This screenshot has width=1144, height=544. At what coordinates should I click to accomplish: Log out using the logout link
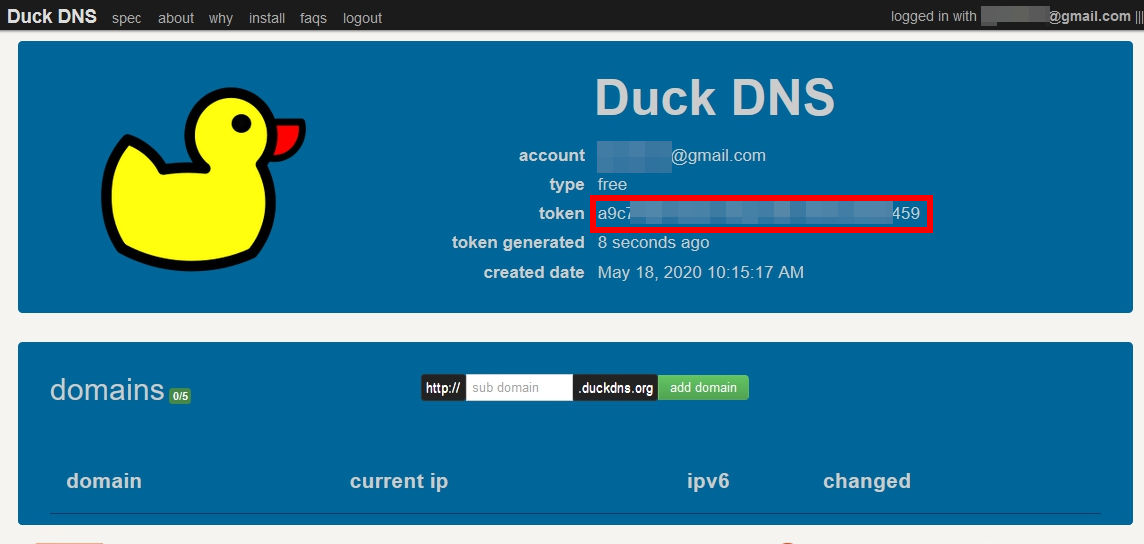362,18
